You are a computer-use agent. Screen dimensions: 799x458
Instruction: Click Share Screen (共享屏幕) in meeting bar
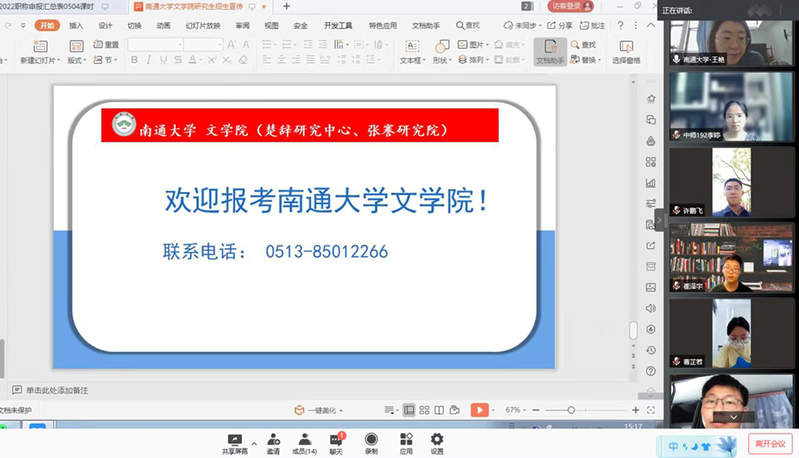[x=235, y=444]
